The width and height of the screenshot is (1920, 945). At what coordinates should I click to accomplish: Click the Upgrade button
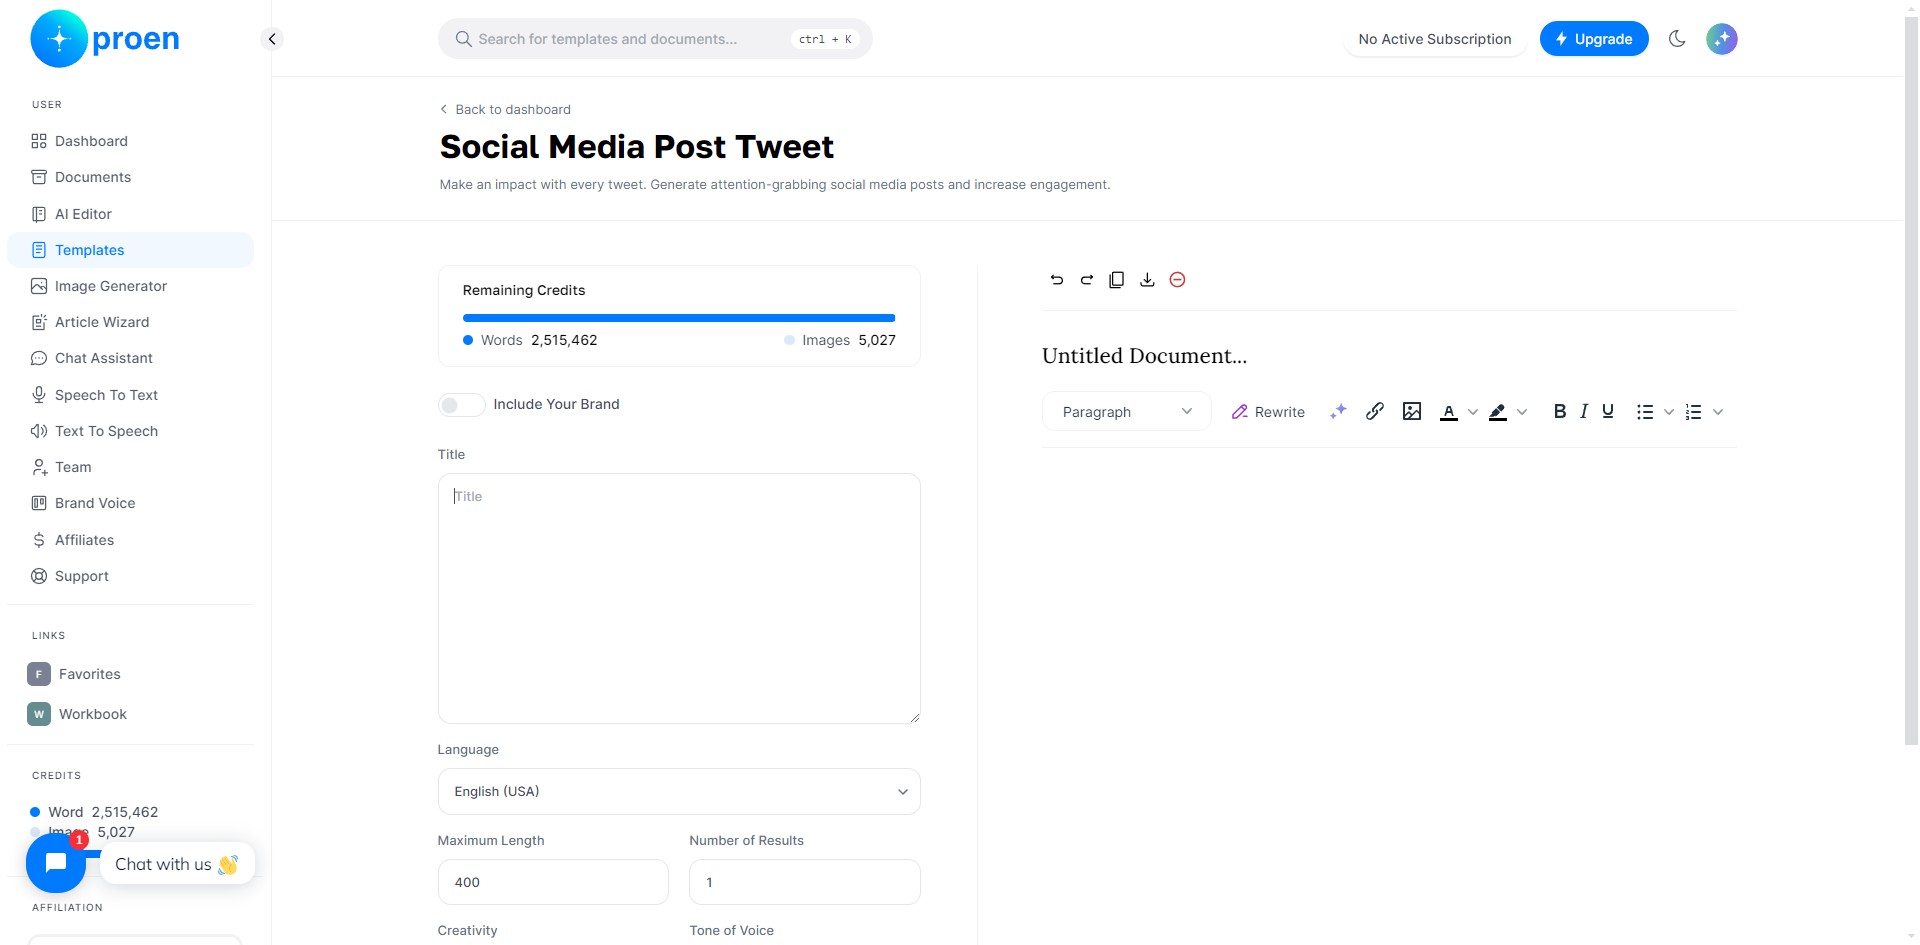click(x=1594, y=39)
